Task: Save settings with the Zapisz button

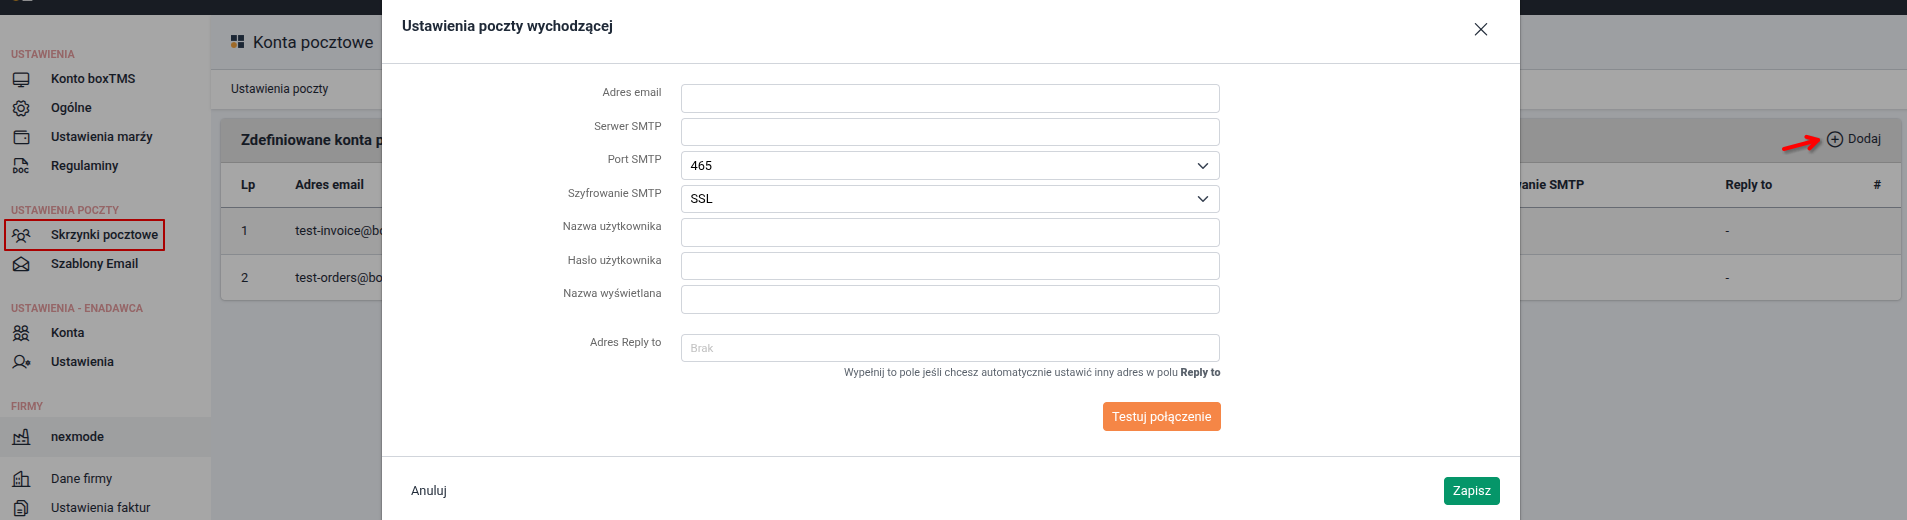Action: (1471, 491)
